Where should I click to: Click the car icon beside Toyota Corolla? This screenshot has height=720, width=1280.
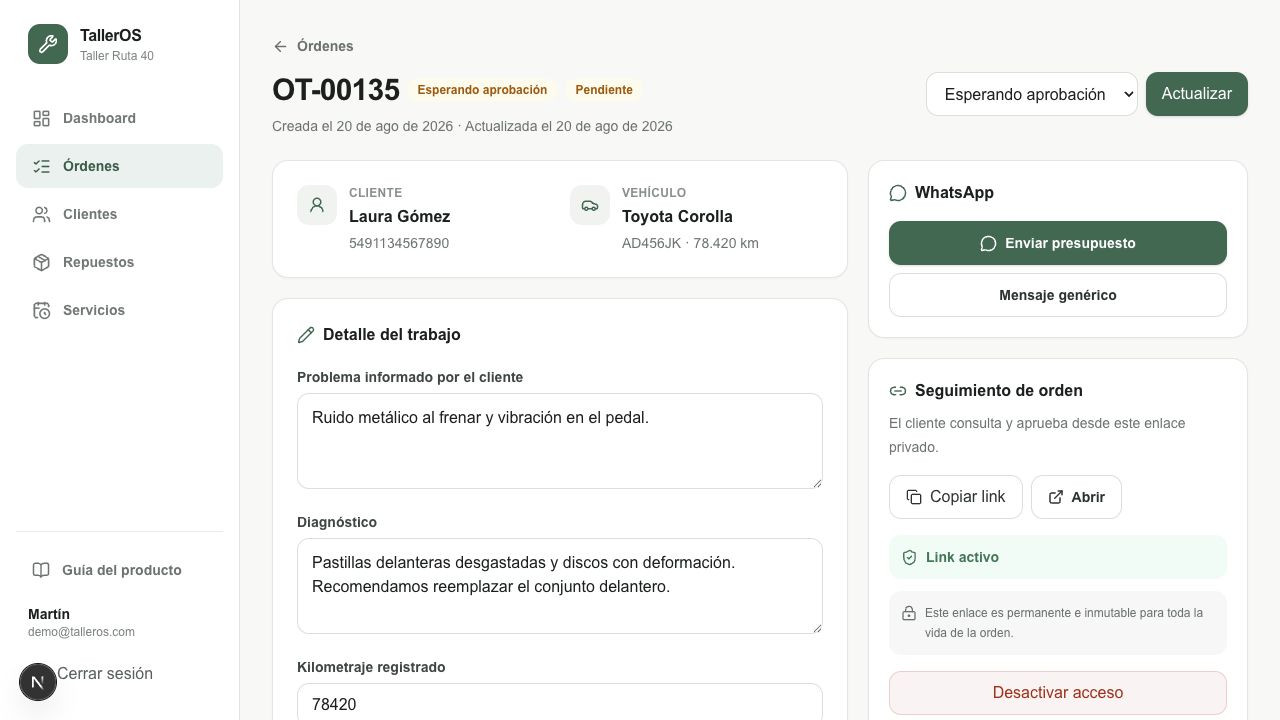tap(590, 205)
